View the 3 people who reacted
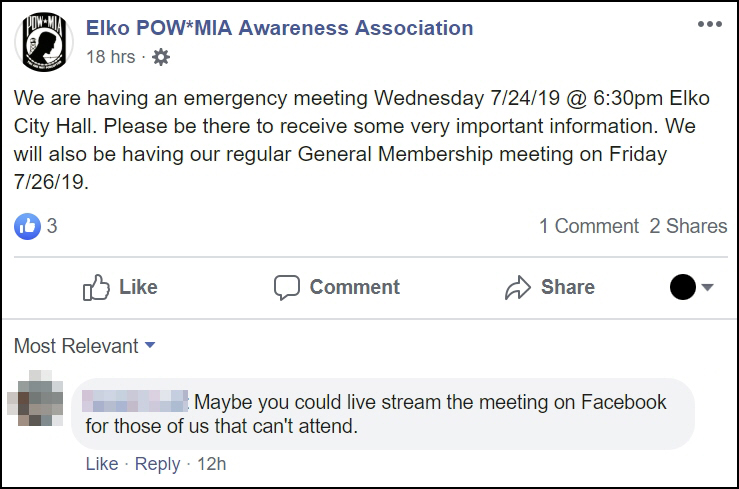 pos(52,226)
